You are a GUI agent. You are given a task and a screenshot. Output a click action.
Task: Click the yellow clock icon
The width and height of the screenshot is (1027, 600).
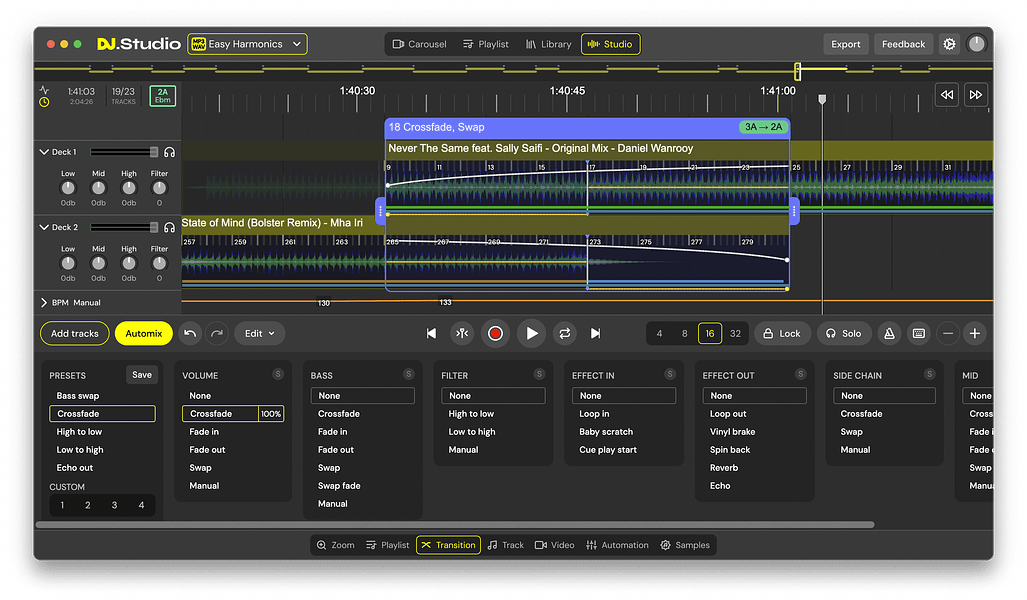(x=44, y=102)
